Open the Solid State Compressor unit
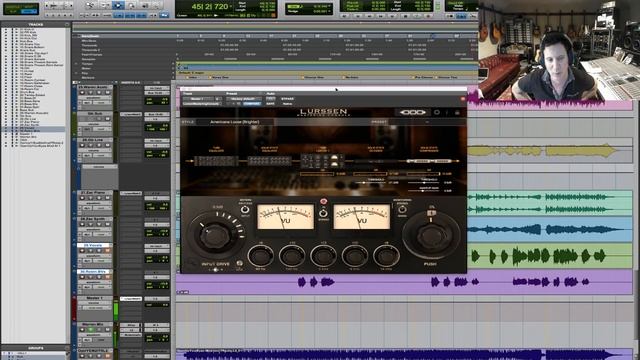 [x=429, y=161]
